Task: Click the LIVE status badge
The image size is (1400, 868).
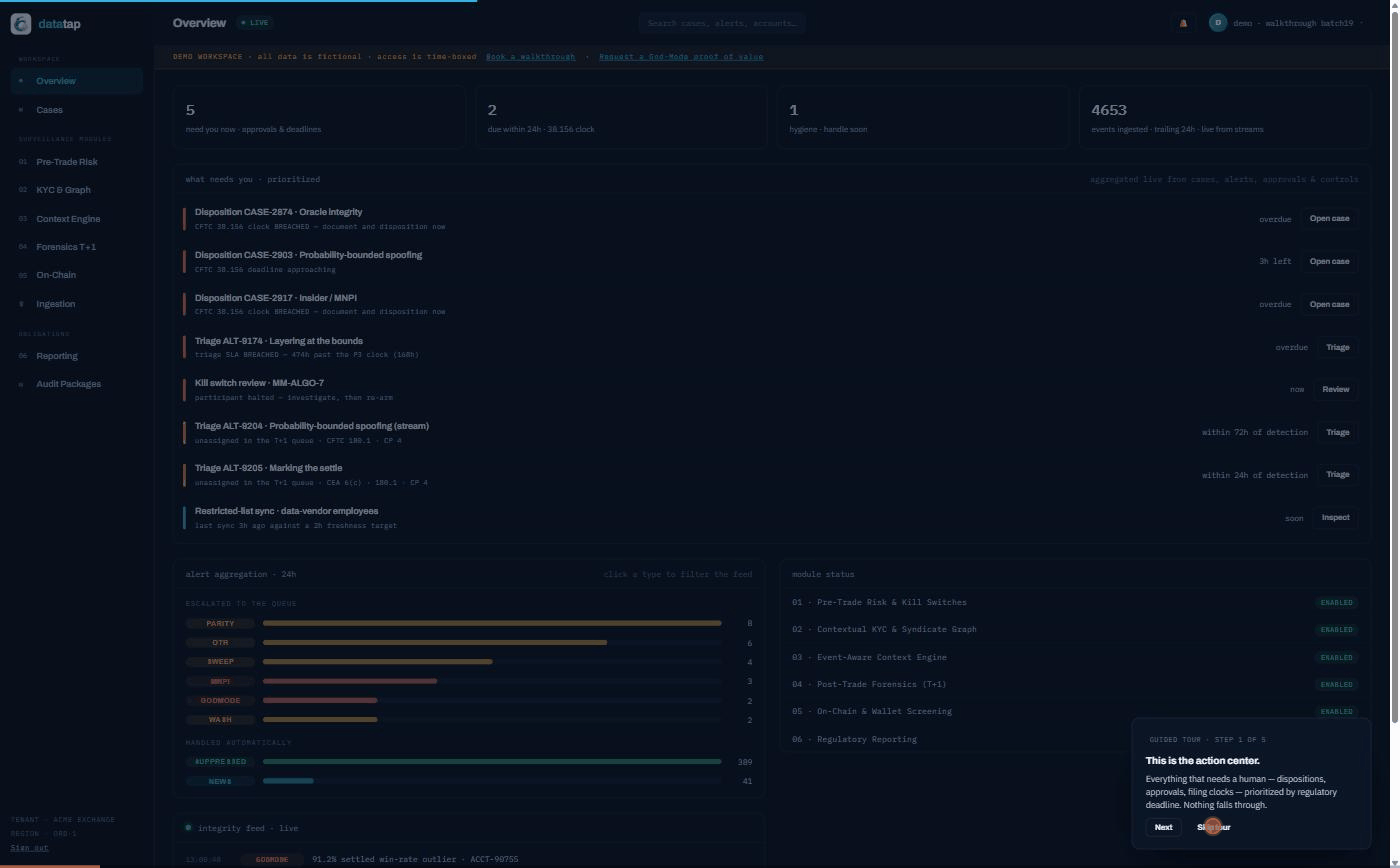Action: pyautogui.click(x=255, y=23)
